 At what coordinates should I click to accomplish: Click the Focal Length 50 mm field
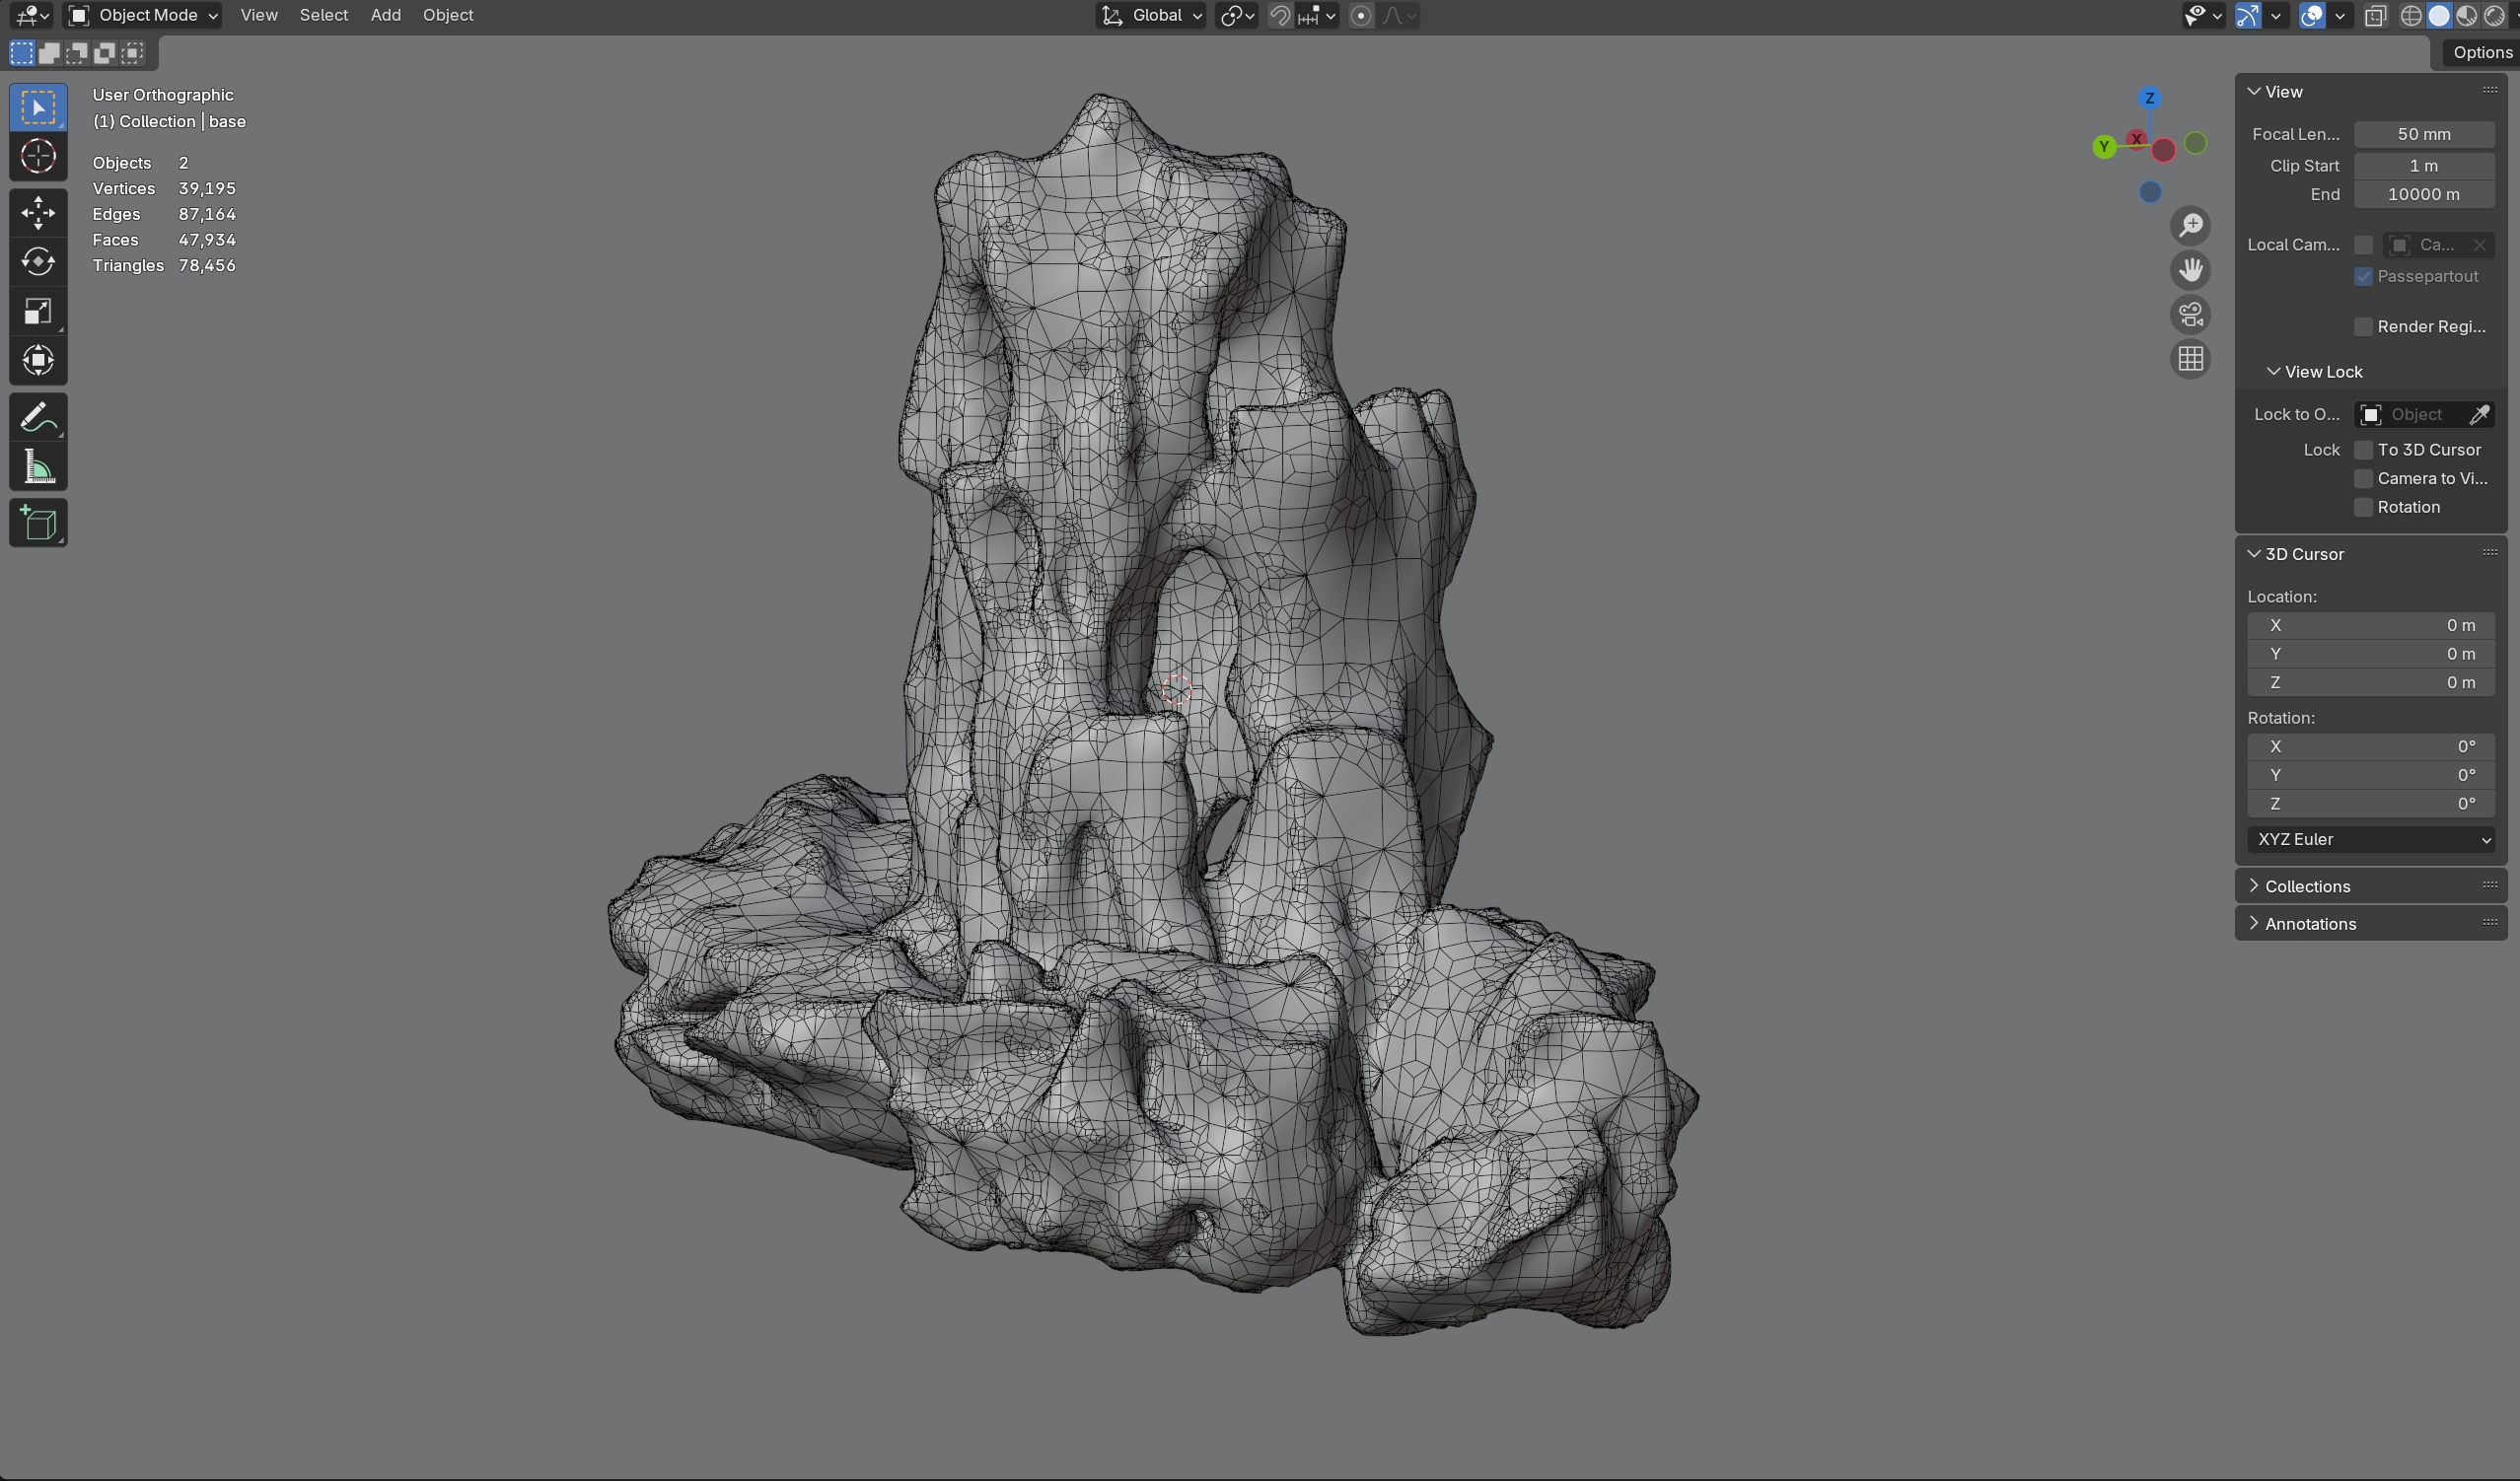tap(2423, 134)
